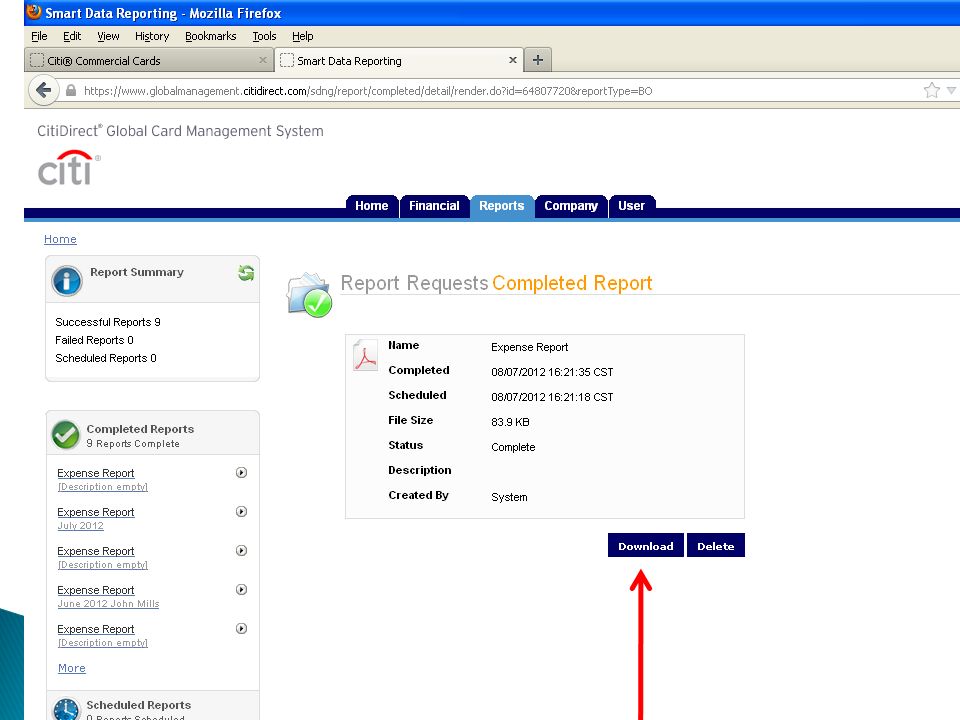Open the Company navigation tab
This screenshot has width=960, height=720.
(571, 206)
